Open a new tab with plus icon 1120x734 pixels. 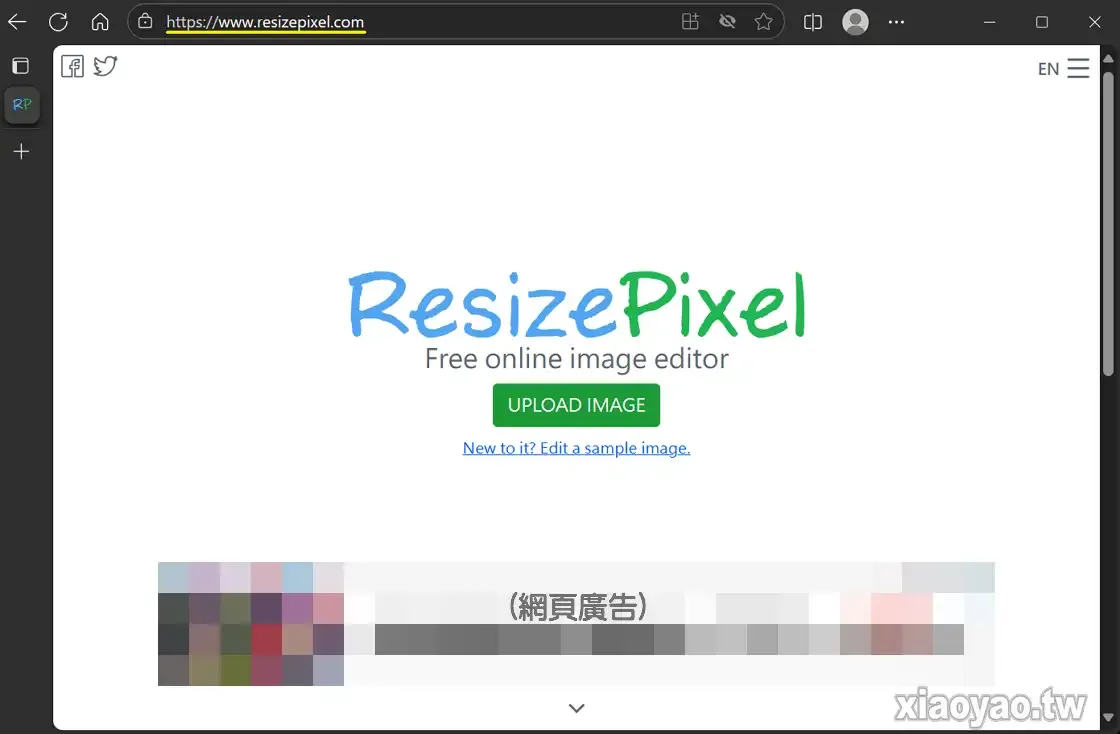tap(21, 151)
